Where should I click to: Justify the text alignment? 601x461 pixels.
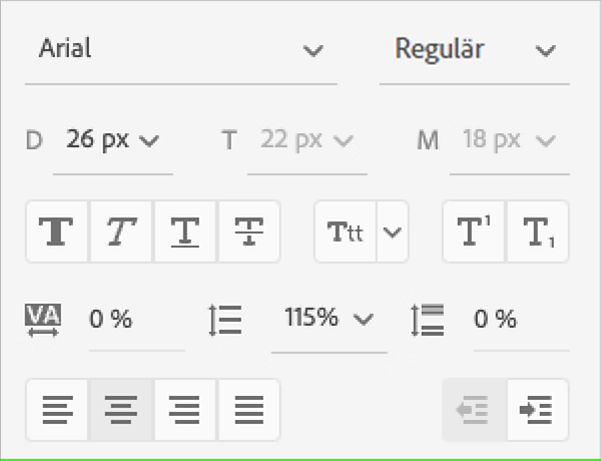248,410
